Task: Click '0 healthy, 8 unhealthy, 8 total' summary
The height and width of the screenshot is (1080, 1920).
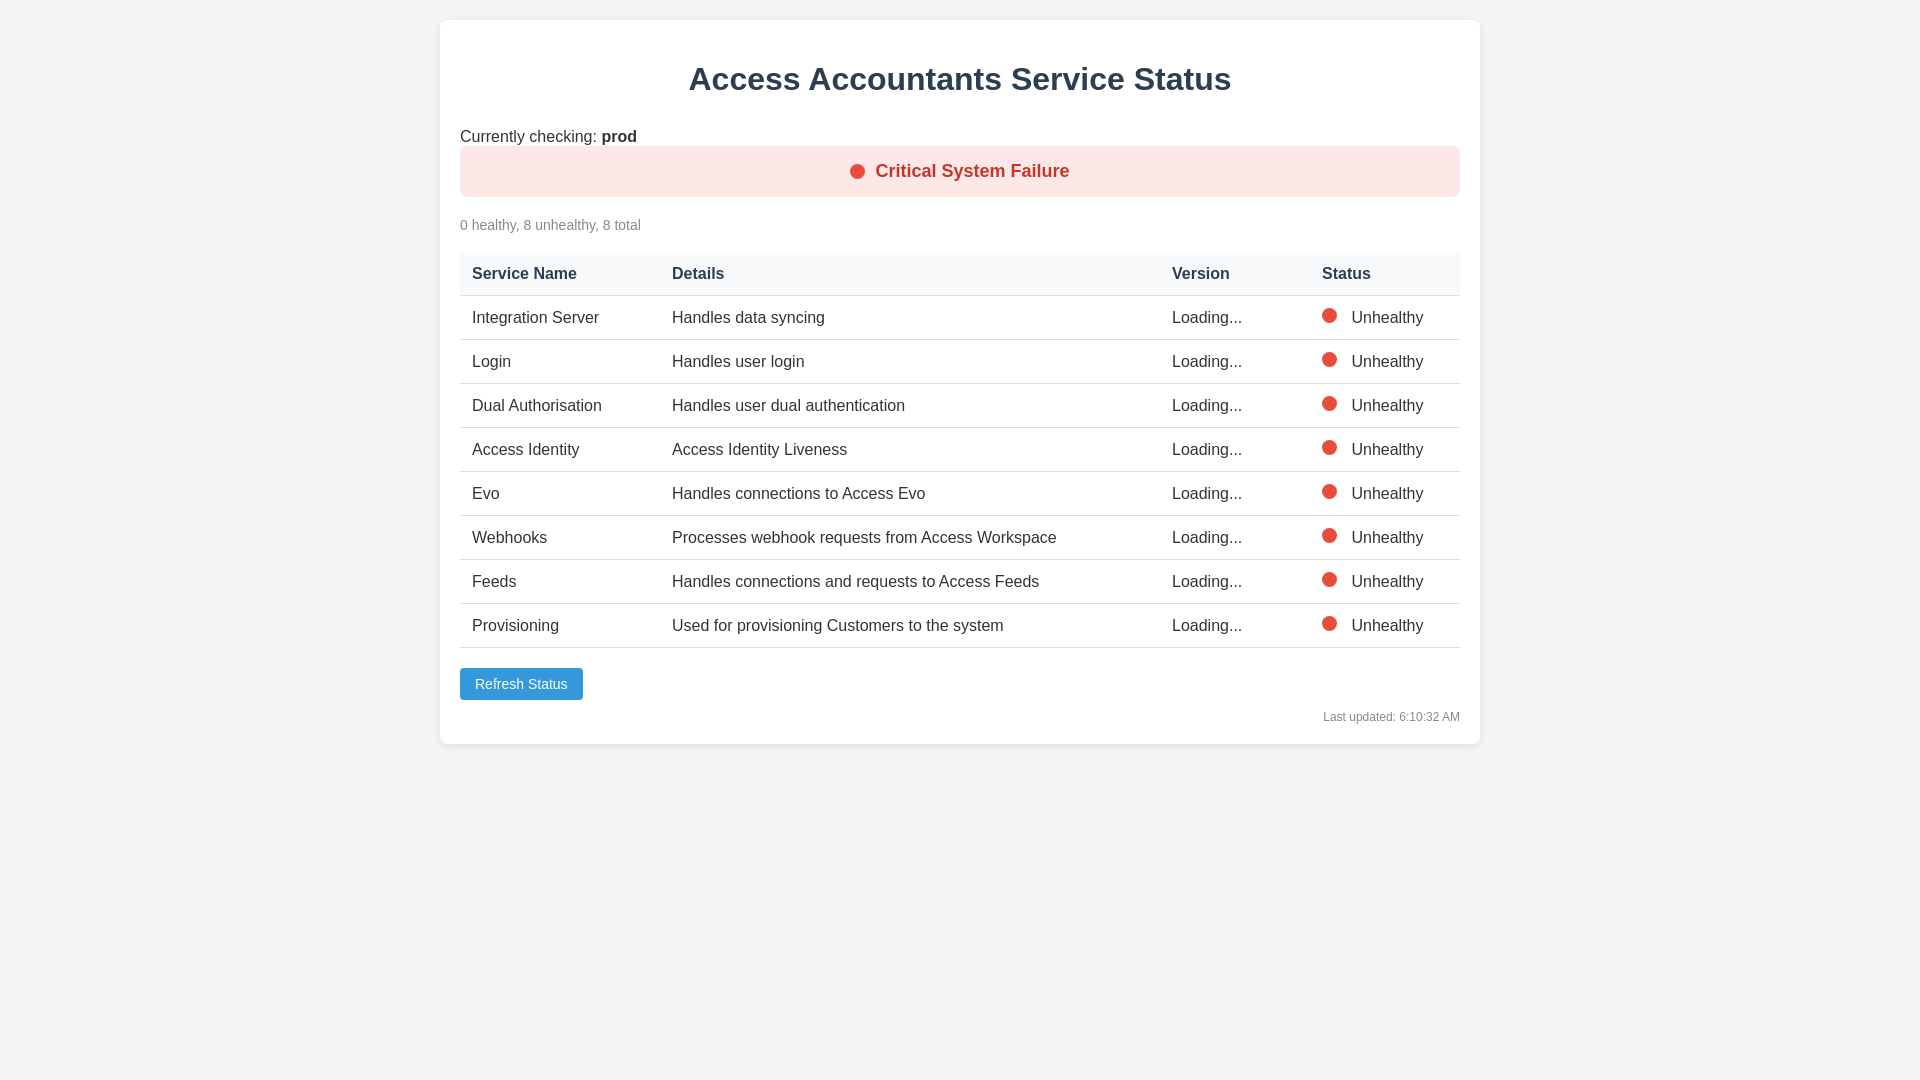Action: tap(550, 225)
